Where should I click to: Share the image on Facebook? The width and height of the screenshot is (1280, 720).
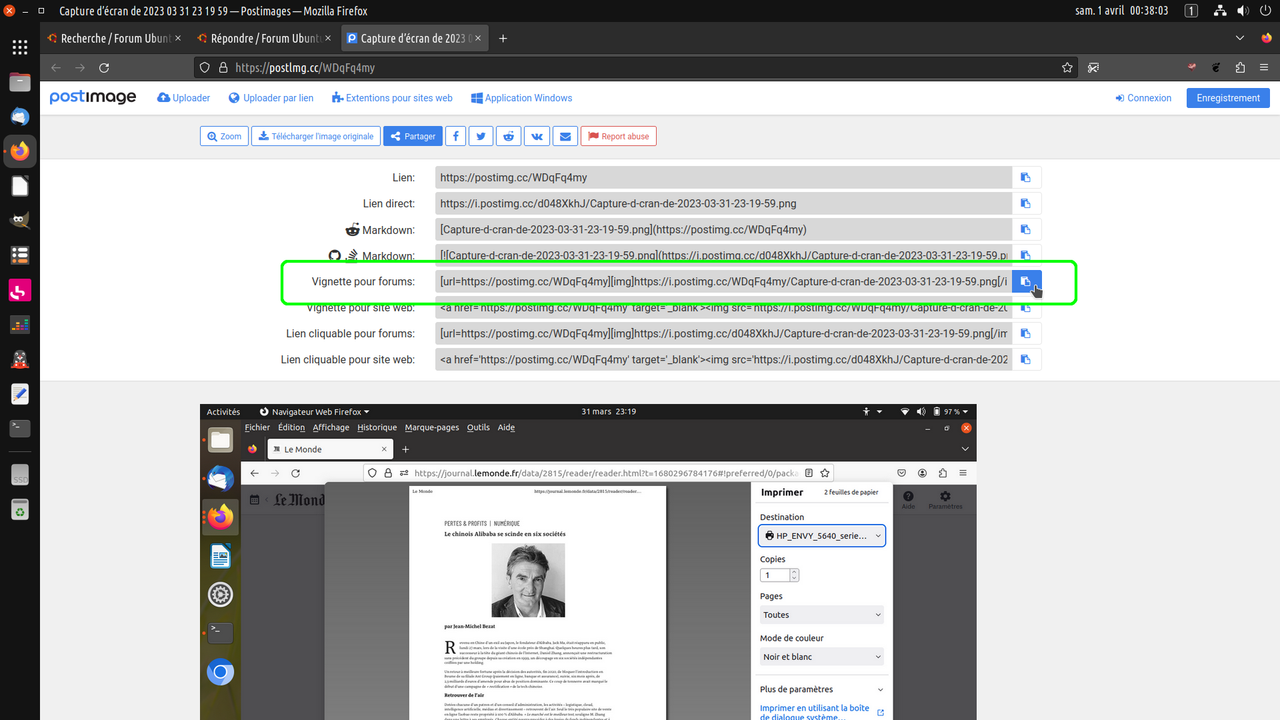(x=454, y=136)
